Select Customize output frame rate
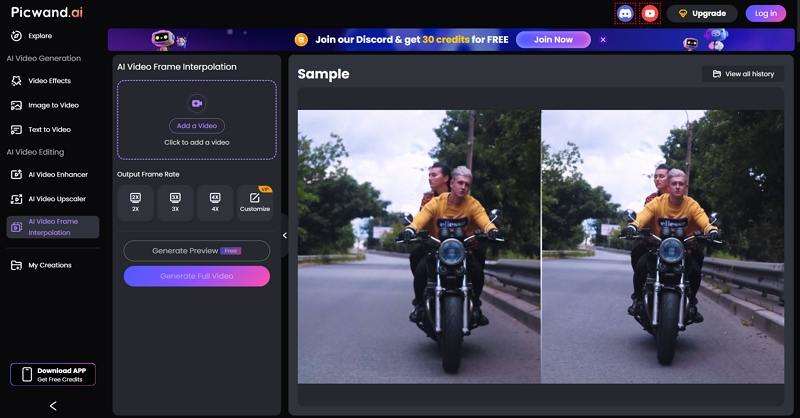800x418 pixels. [x=255, y=203]
